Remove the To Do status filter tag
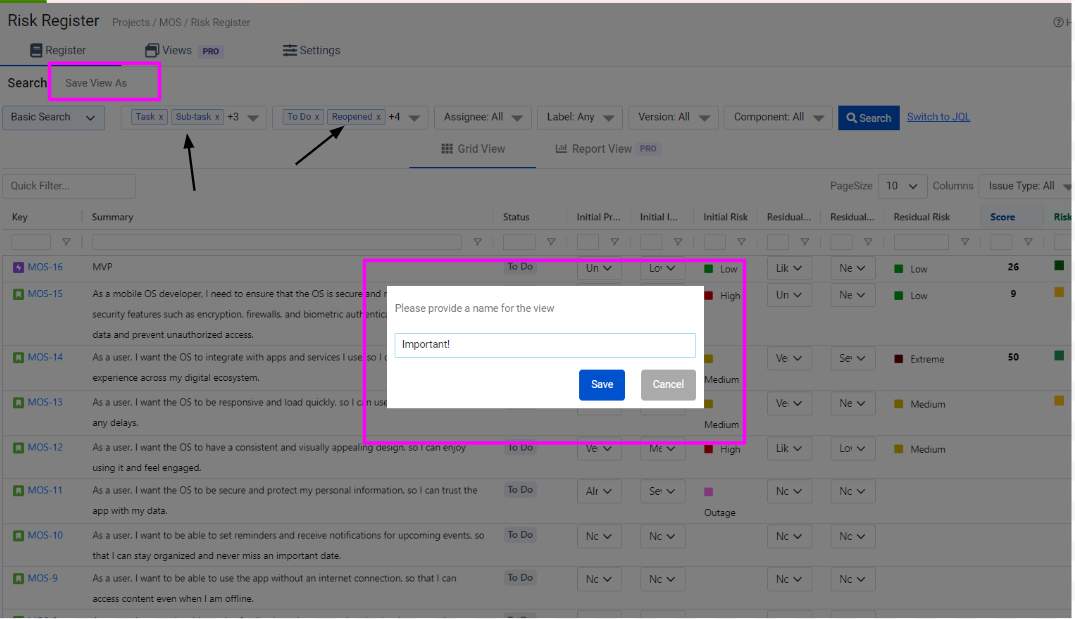The width and height of the screenshot is (1075, 619). 317,117
